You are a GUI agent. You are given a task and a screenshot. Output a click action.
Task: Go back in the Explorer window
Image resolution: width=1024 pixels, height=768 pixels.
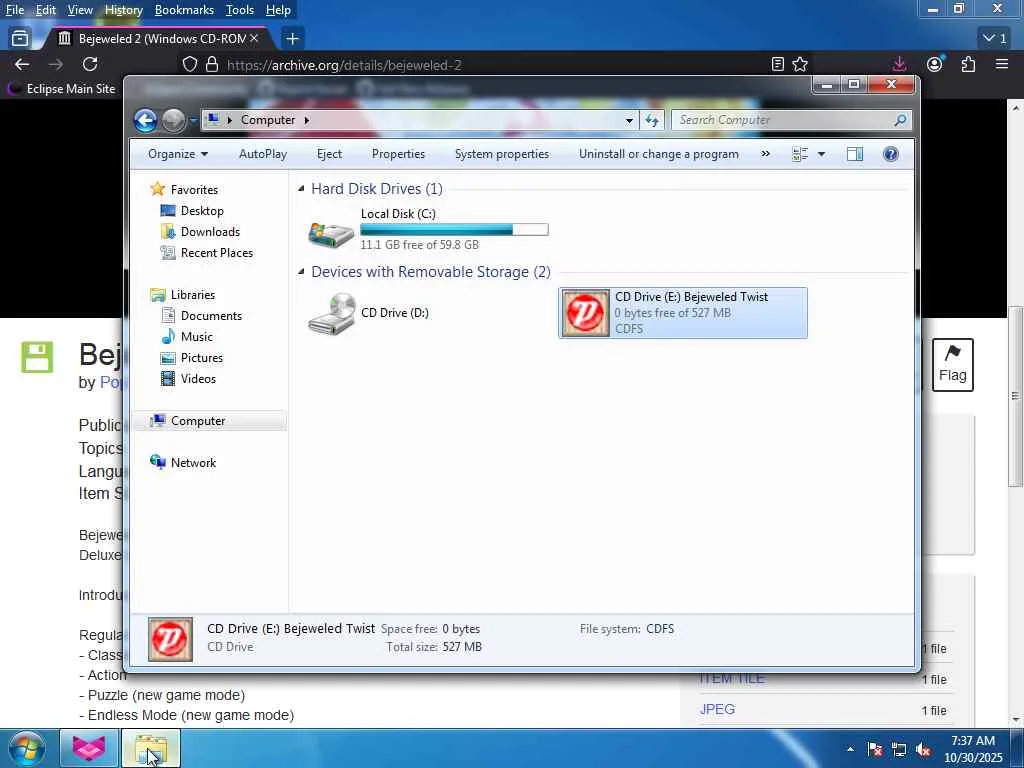point(146,120)
